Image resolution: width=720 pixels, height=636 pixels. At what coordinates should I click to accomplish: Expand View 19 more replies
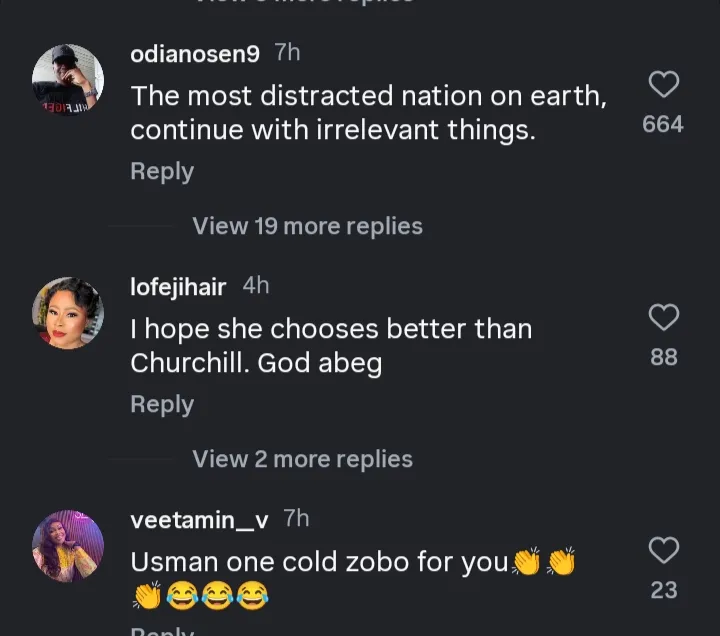tap(307, 226)
